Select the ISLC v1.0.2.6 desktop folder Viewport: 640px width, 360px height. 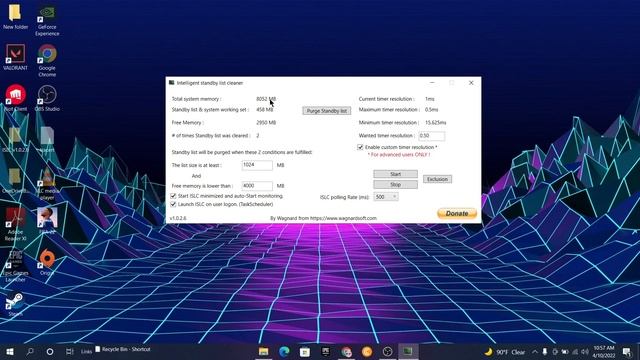16,139
